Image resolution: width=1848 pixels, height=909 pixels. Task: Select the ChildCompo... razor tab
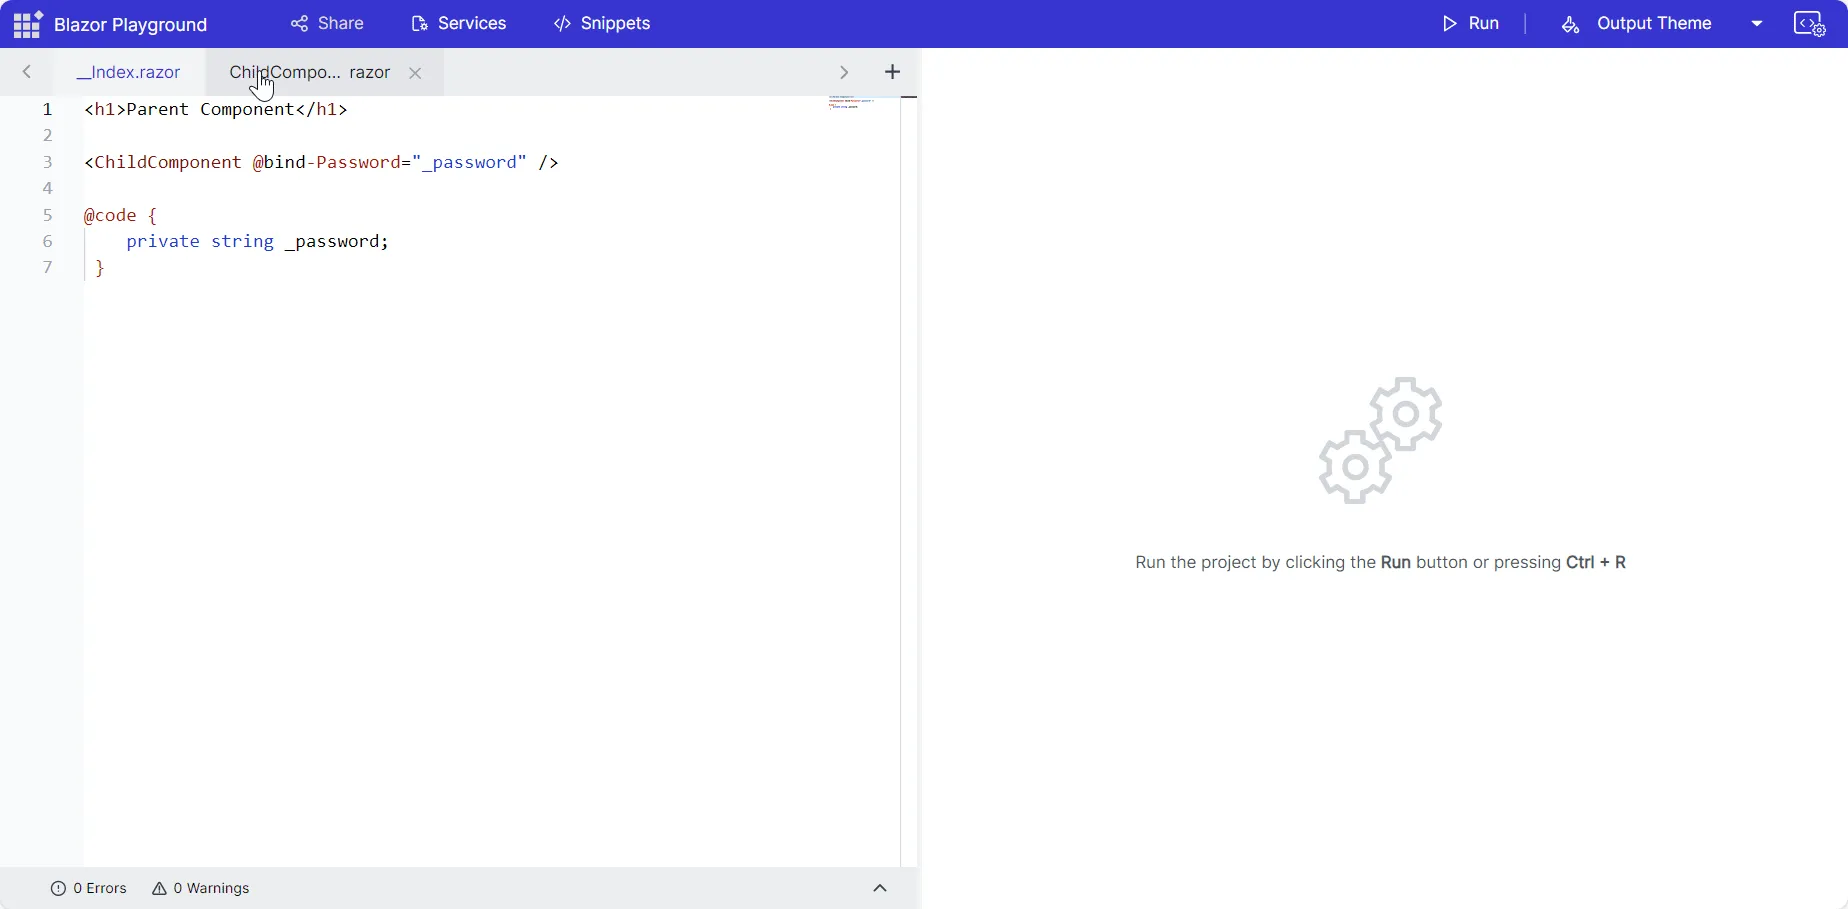(x=300, y=72)
